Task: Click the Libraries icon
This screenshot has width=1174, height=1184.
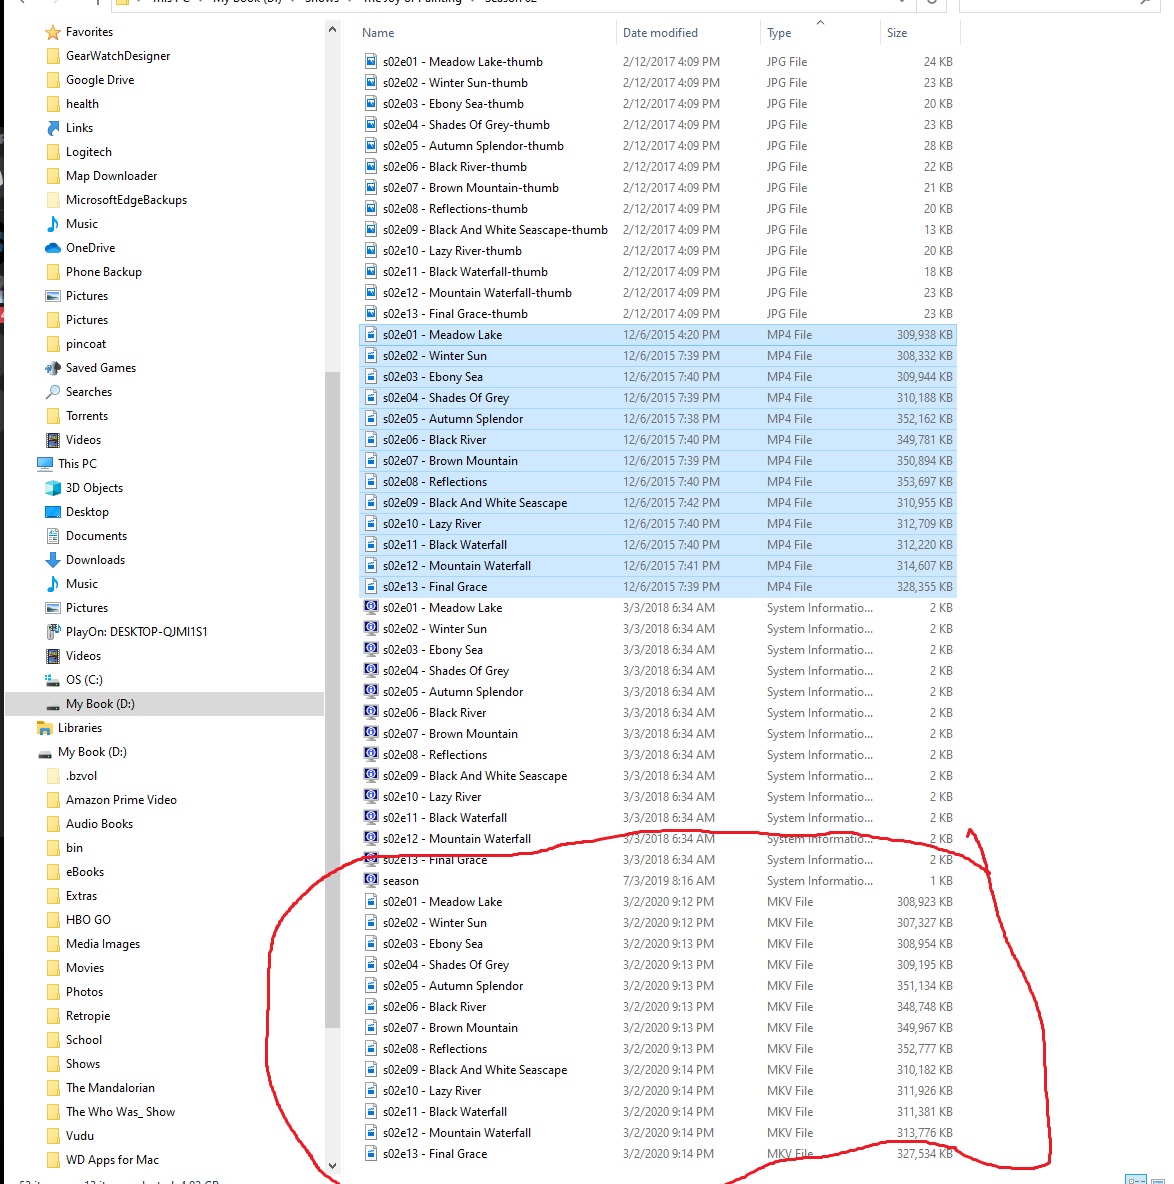Action: tap(45, 728)
